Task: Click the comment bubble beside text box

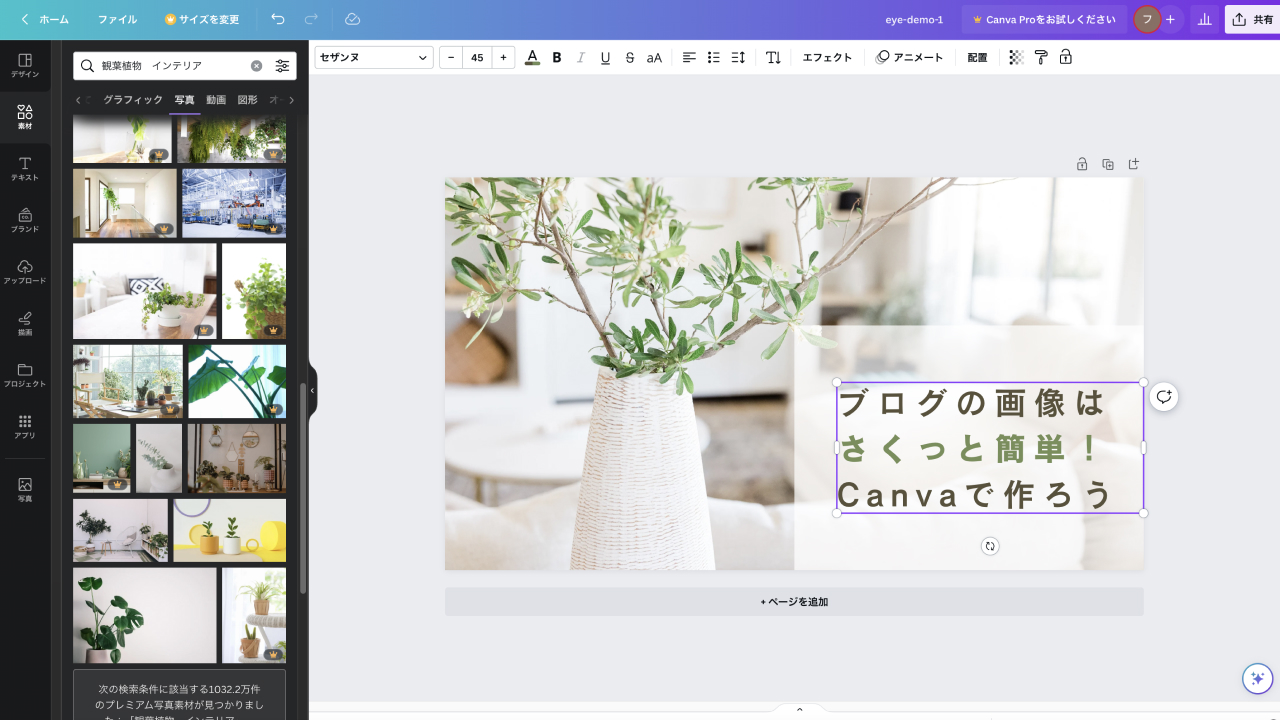Action: (1164, 397)
